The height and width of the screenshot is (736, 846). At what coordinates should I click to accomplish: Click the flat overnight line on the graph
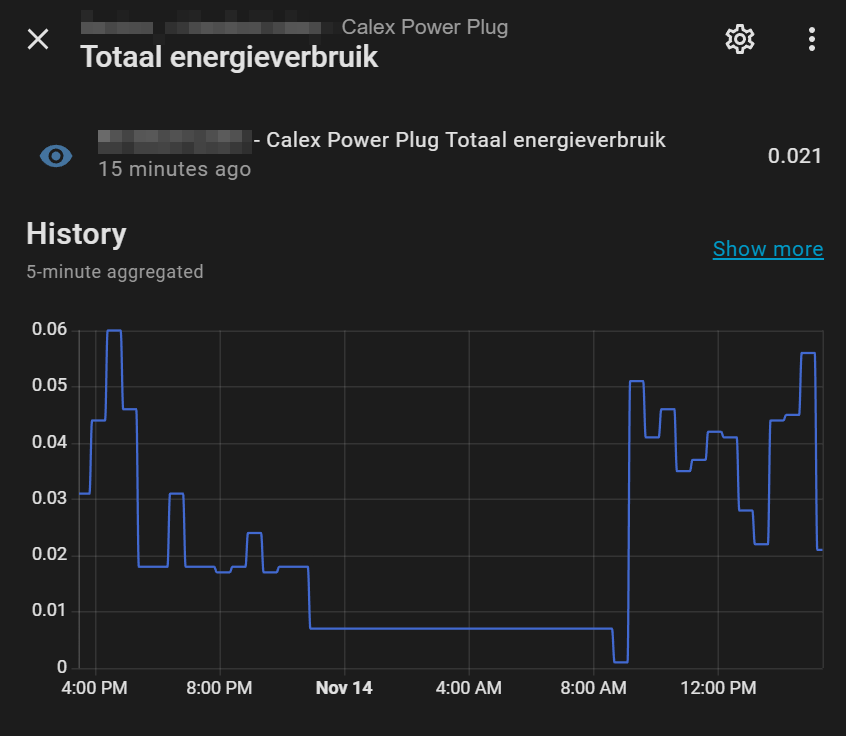click(x=460, y=628)
